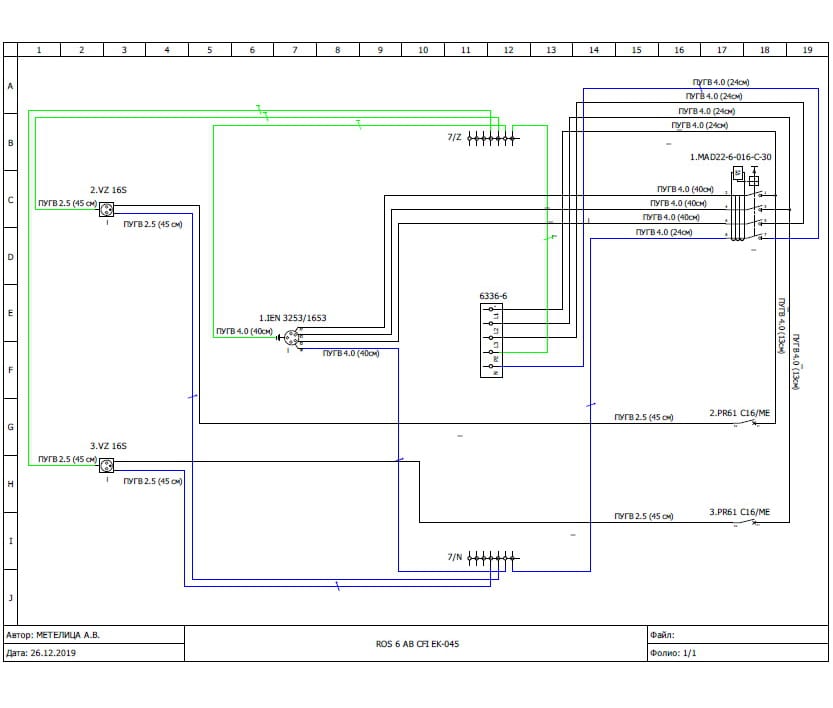833x708 pixels.
Task: Select the 2.VZ 16S socket symbol
Action: [106, 208]
